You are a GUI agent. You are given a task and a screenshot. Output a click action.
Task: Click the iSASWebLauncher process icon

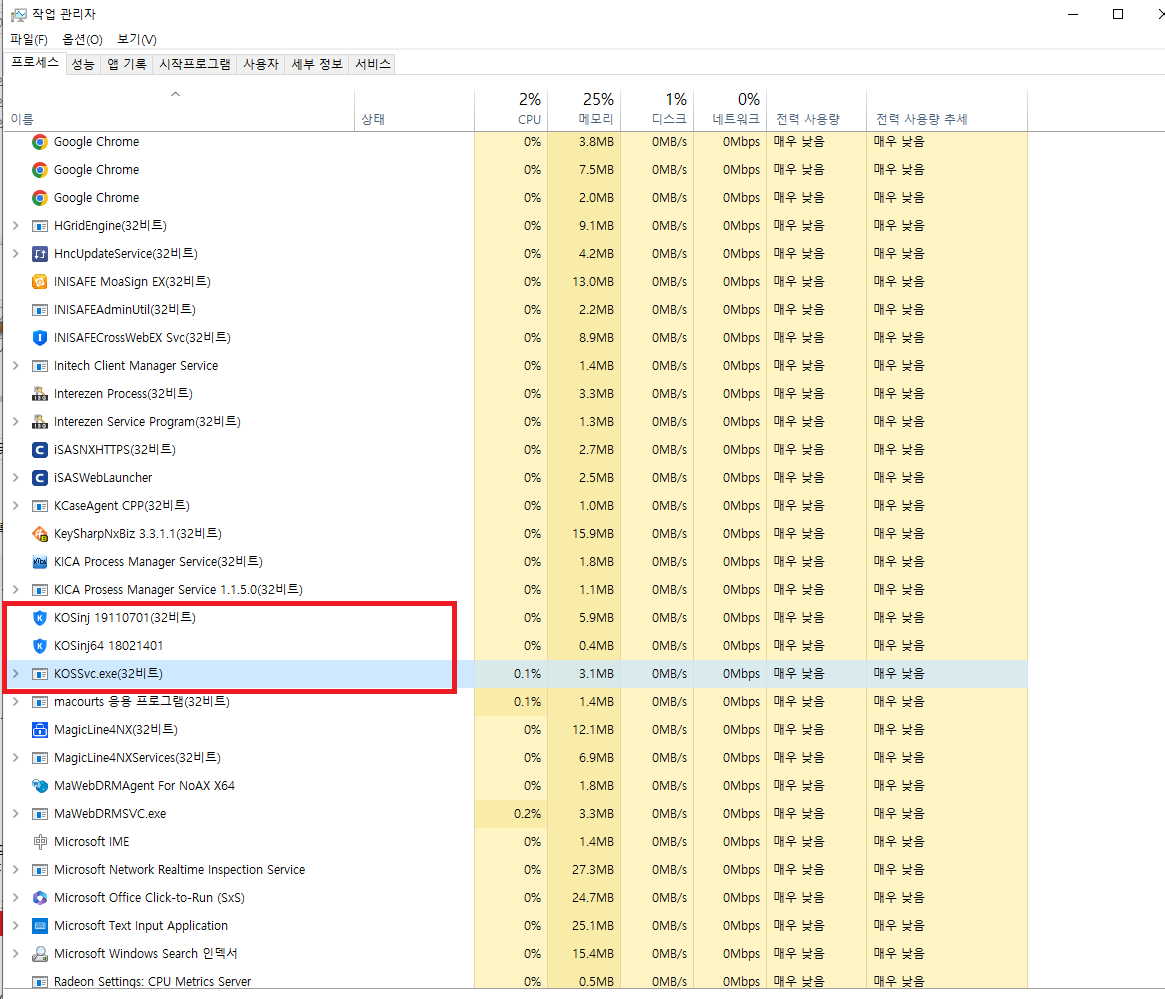click(x=40, y=478)
